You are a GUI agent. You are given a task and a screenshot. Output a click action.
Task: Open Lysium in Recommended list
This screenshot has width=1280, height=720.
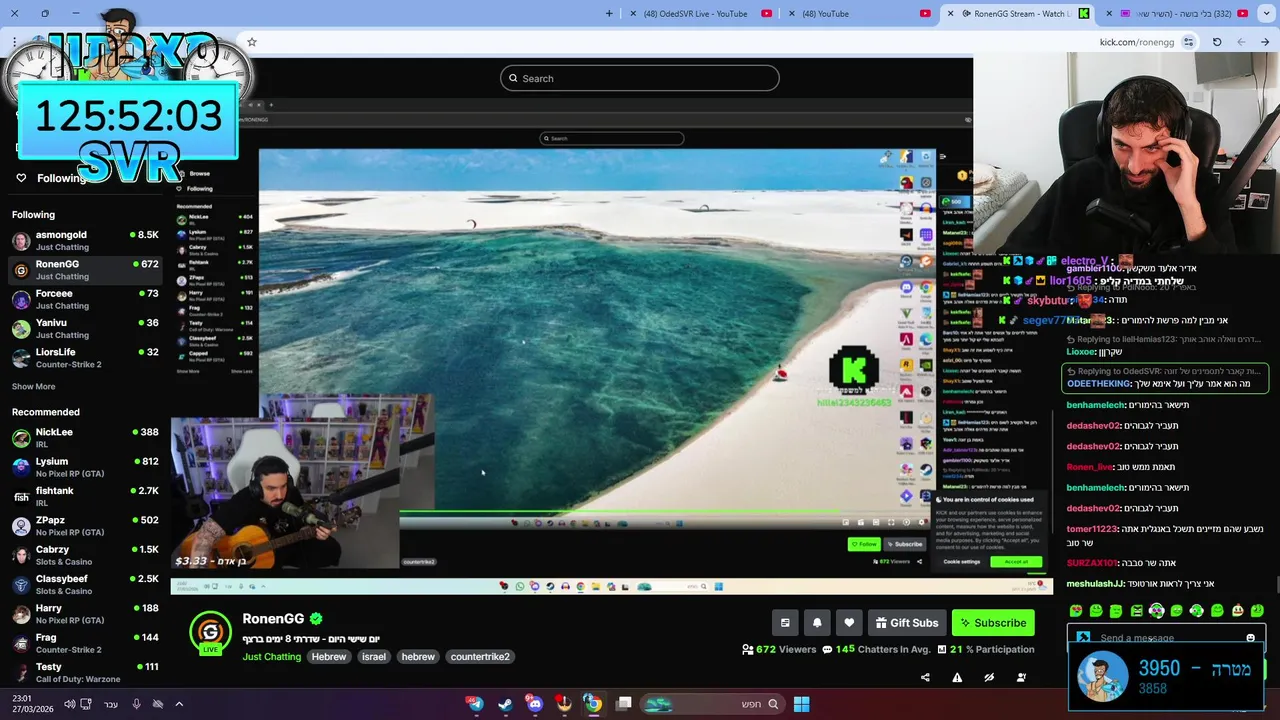tap(85, 467)
